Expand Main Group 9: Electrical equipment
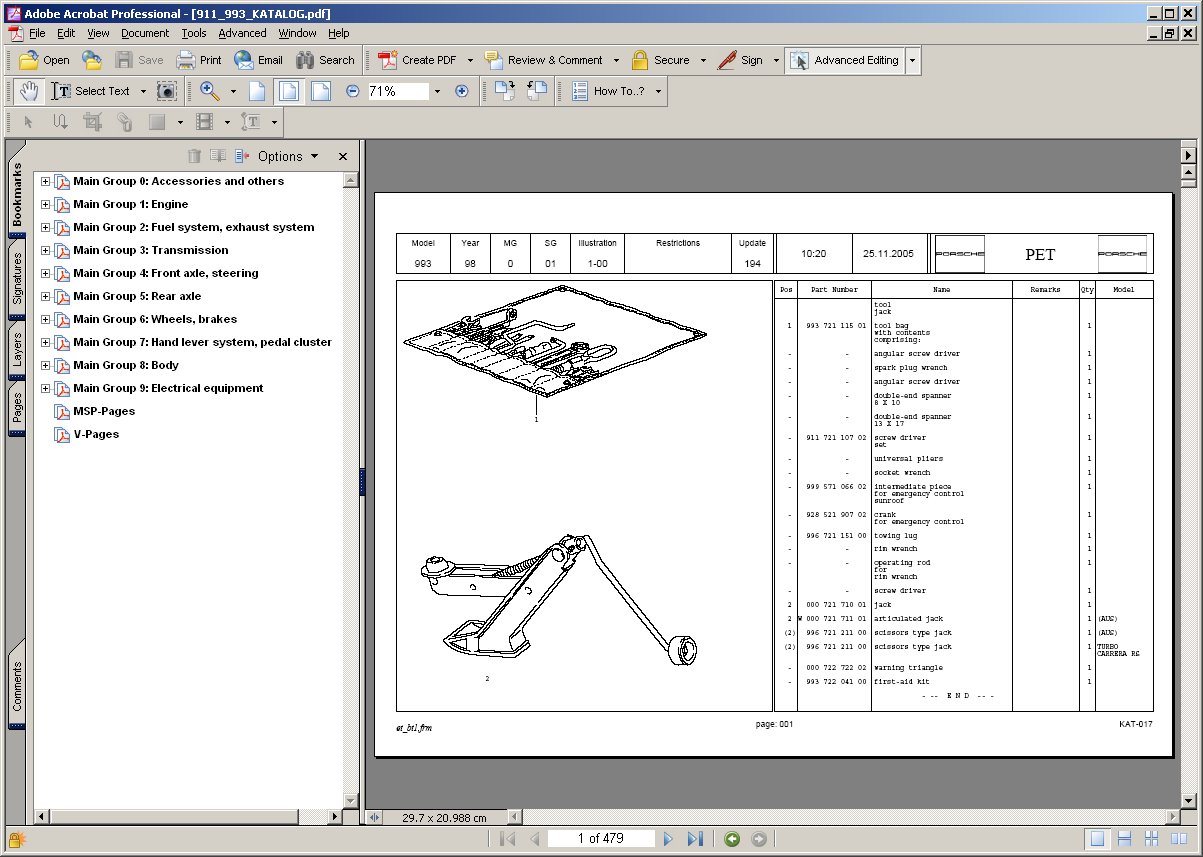Screen dimensions: 1203x857 click(x=45, y=388)
